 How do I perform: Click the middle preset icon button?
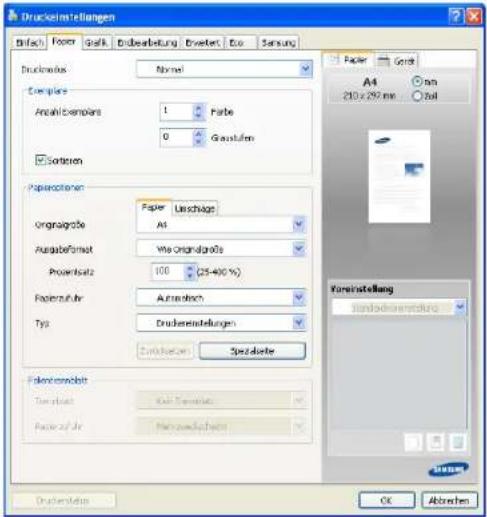(436, 442)
